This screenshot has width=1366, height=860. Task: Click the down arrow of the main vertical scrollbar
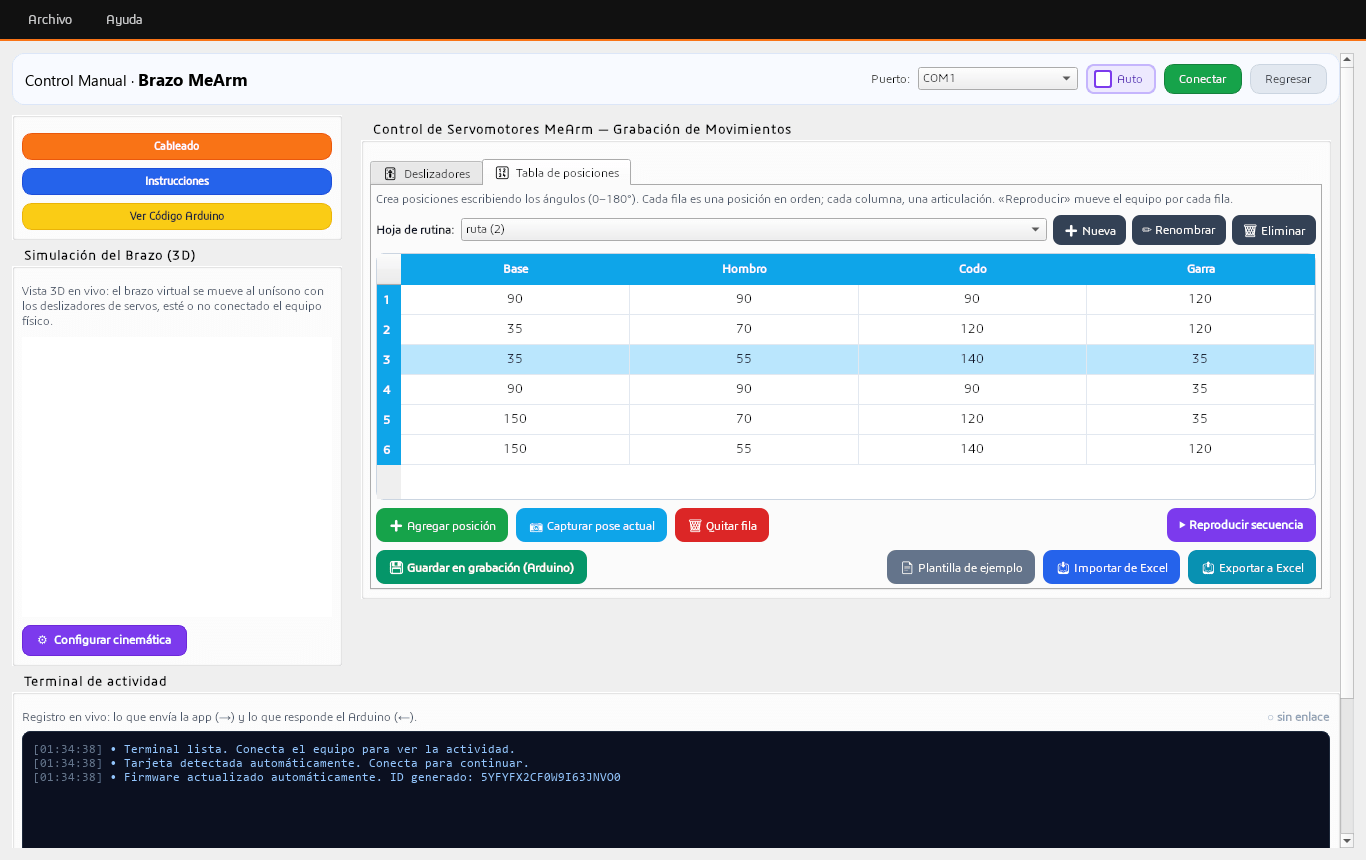[1347, 841]
